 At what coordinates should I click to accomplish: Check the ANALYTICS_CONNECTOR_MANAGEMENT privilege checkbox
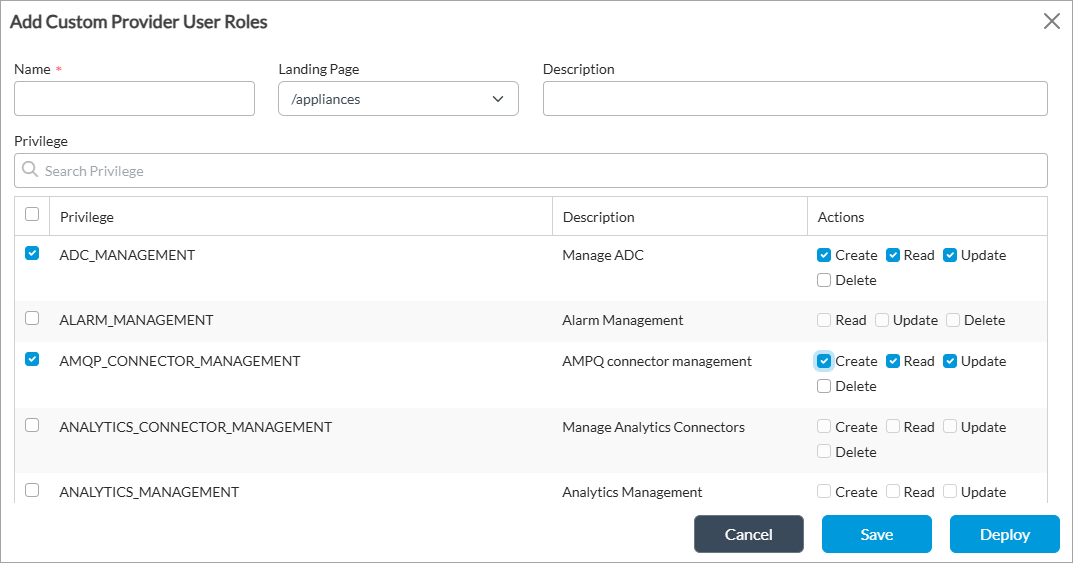32,425
